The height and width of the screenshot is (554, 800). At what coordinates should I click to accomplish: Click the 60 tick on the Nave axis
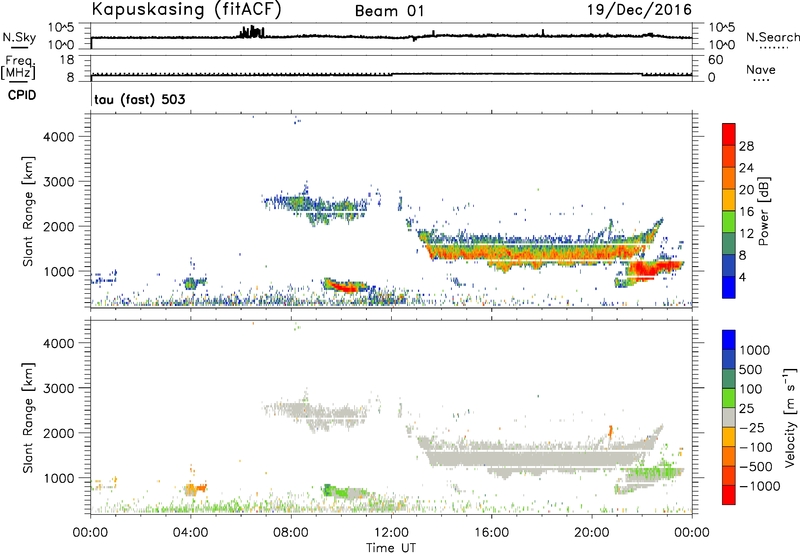pyautogui.click(x=715, y=60)
